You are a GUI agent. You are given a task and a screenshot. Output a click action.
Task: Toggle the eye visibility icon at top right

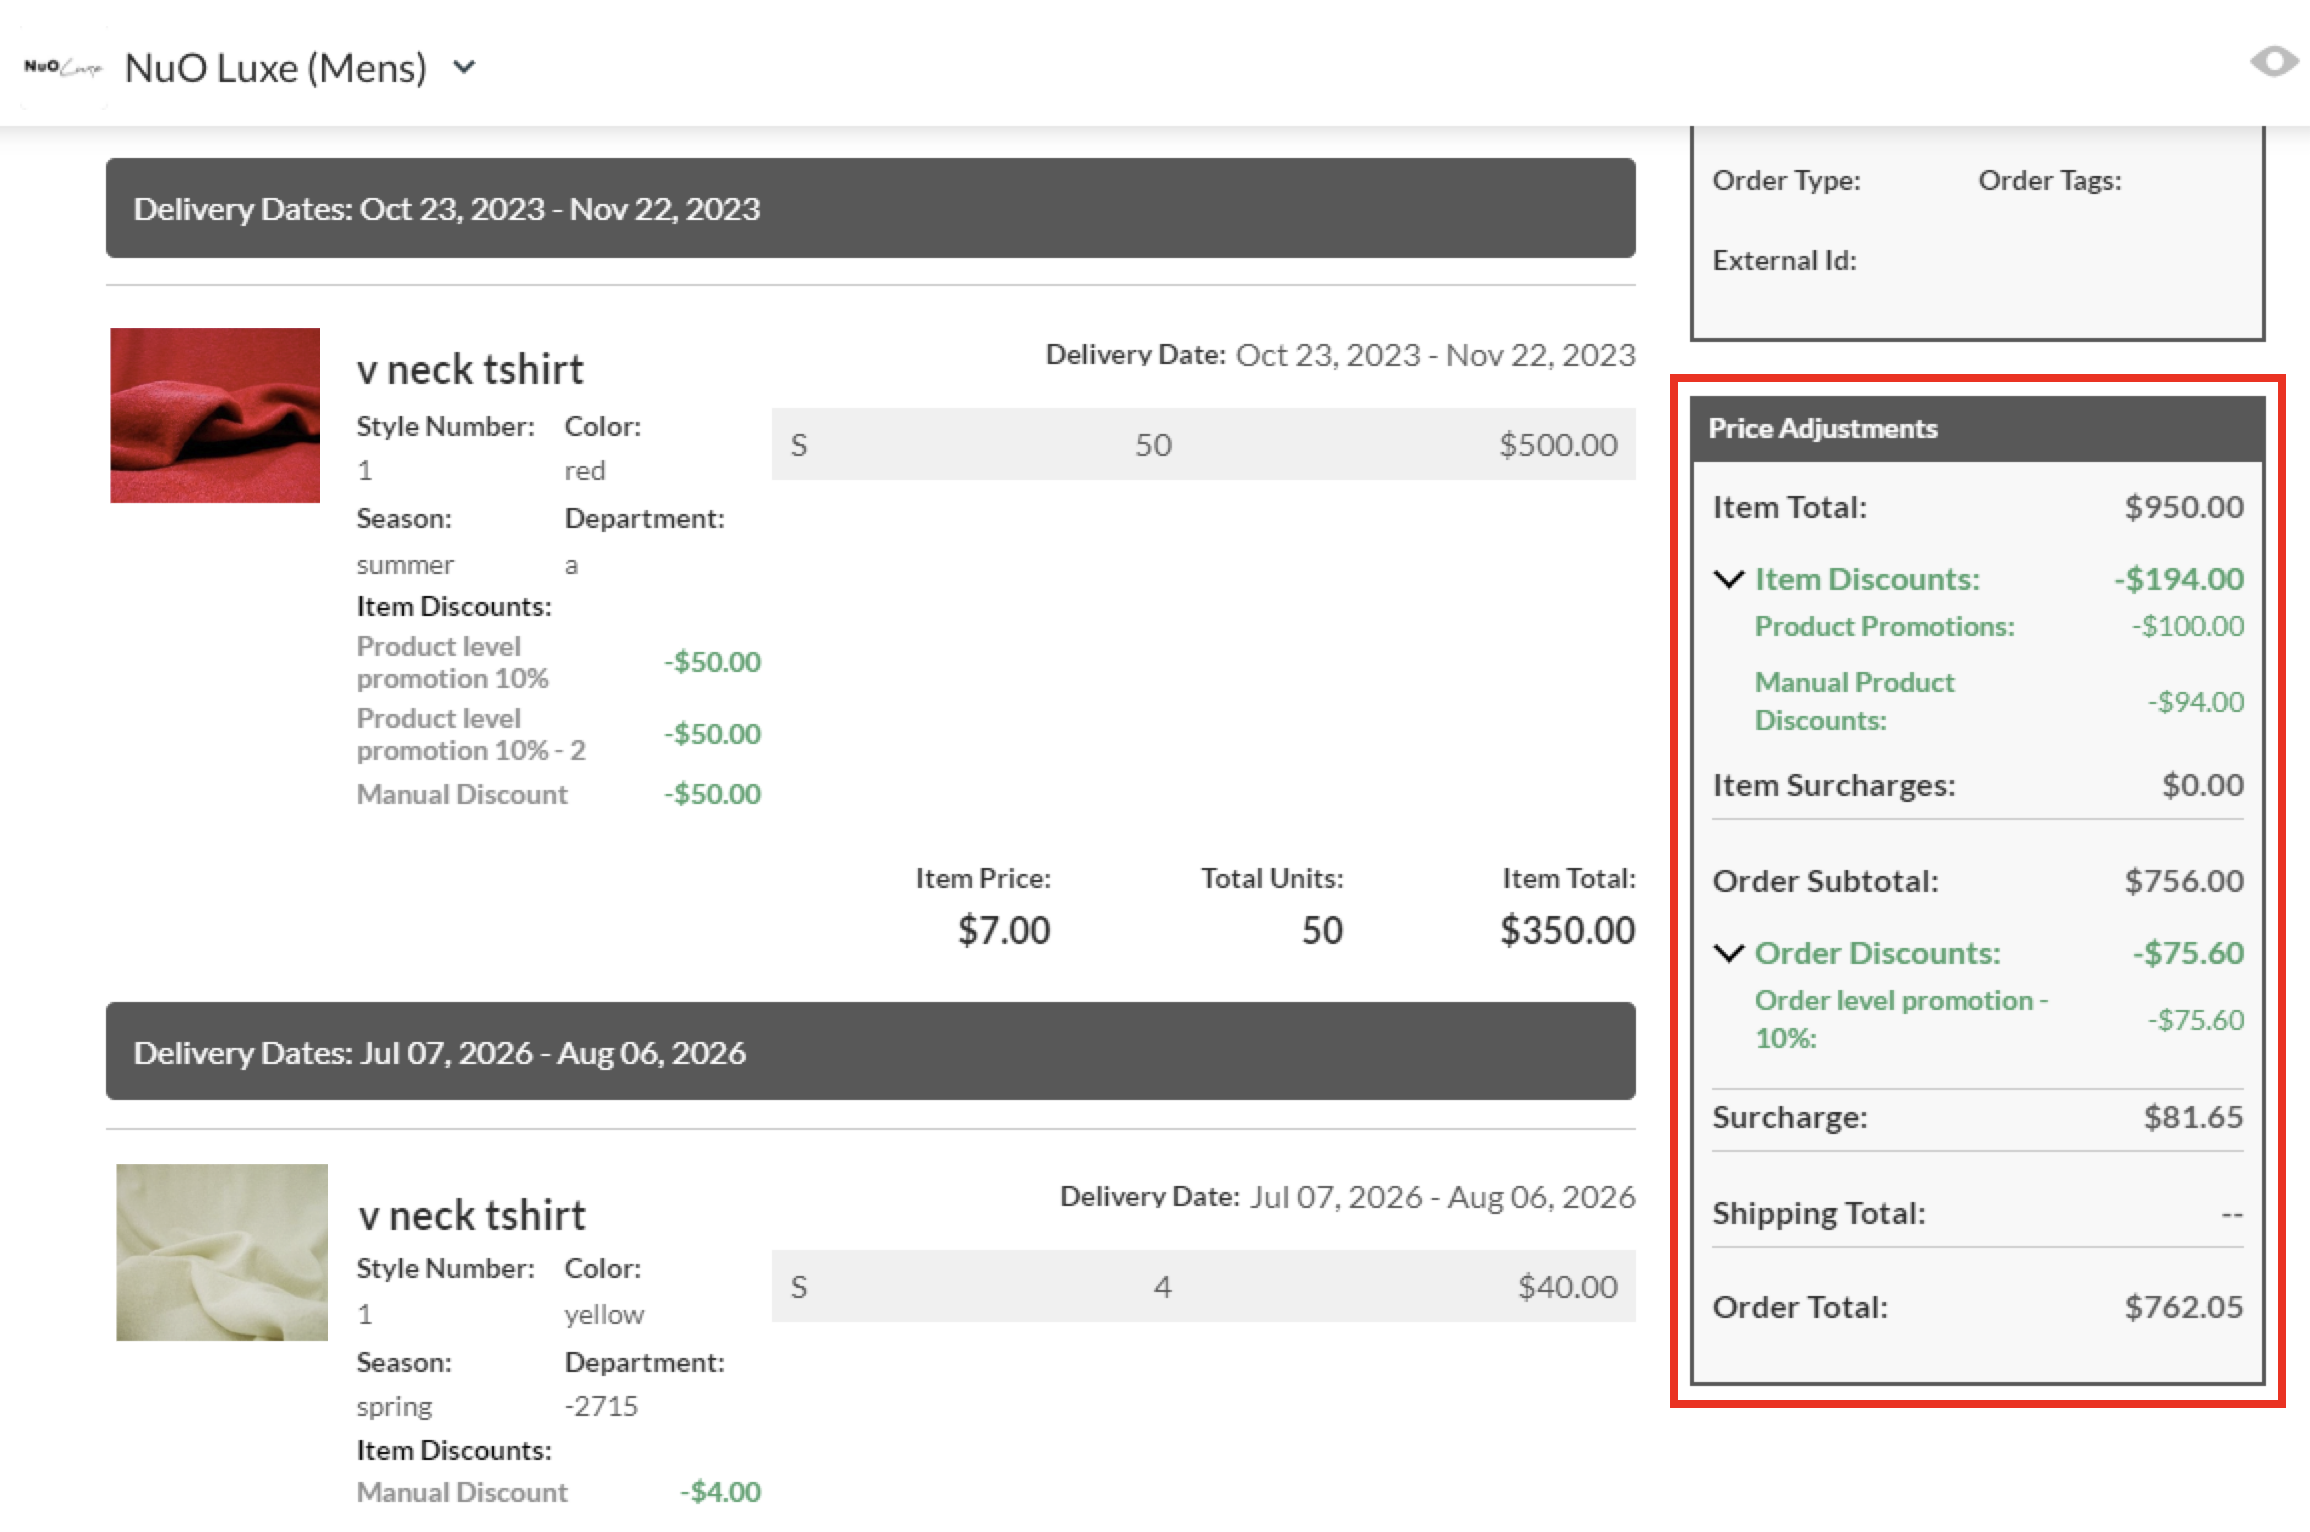click(x=2273, y=62)
